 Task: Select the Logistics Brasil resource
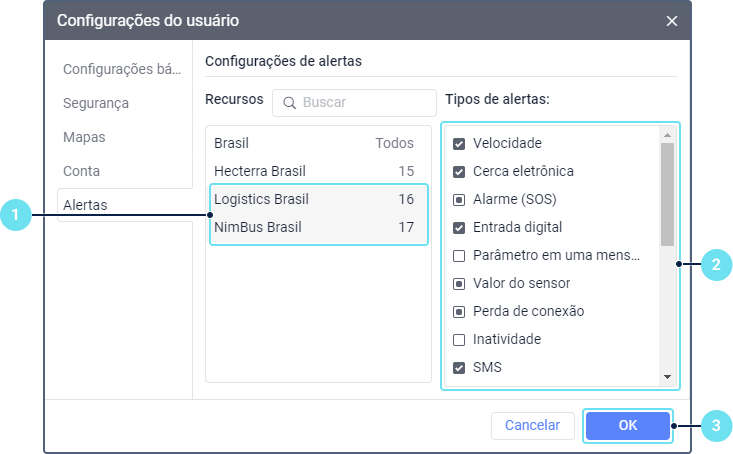tap(314, 199)
